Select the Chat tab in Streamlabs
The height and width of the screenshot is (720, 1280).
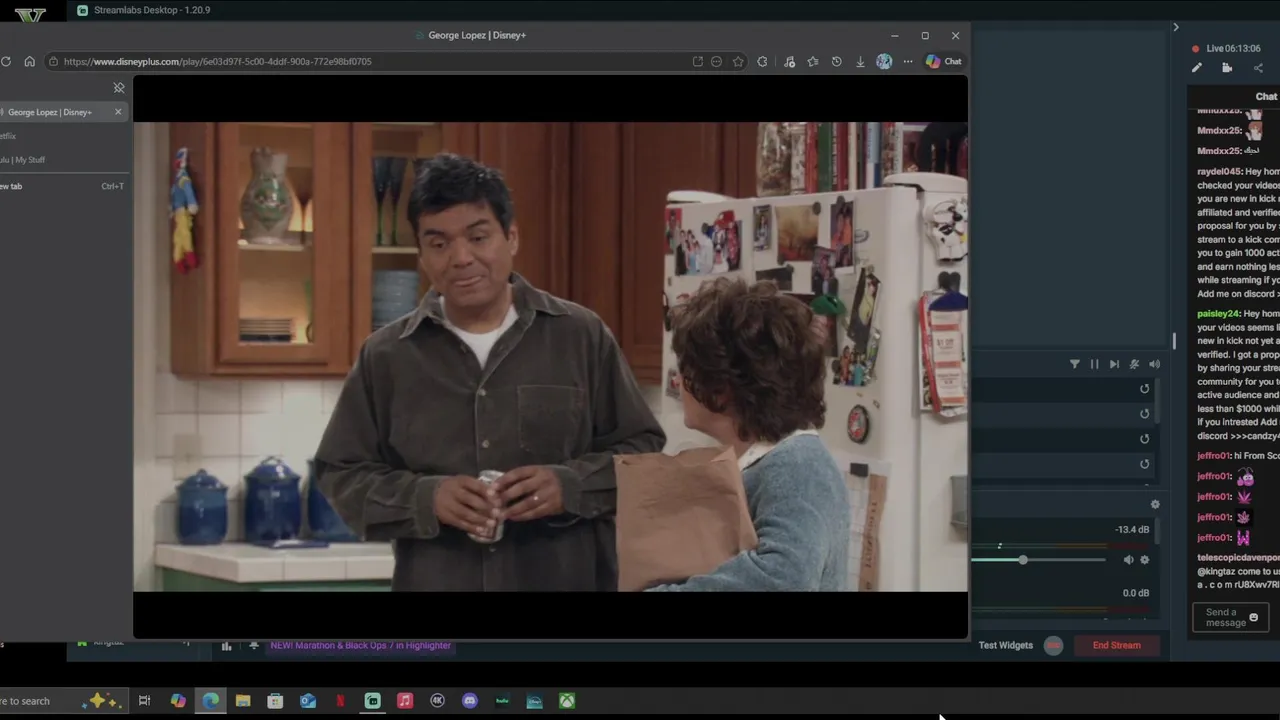tap(1266, 97)
